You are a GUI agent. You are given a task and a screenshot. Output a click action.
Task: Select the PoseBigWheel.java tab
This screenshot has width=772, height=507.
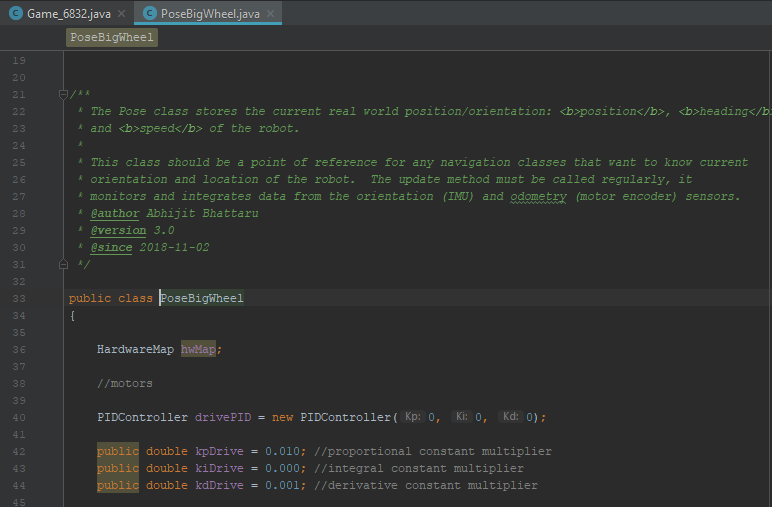pyautogui.click(x=210, y=14)
